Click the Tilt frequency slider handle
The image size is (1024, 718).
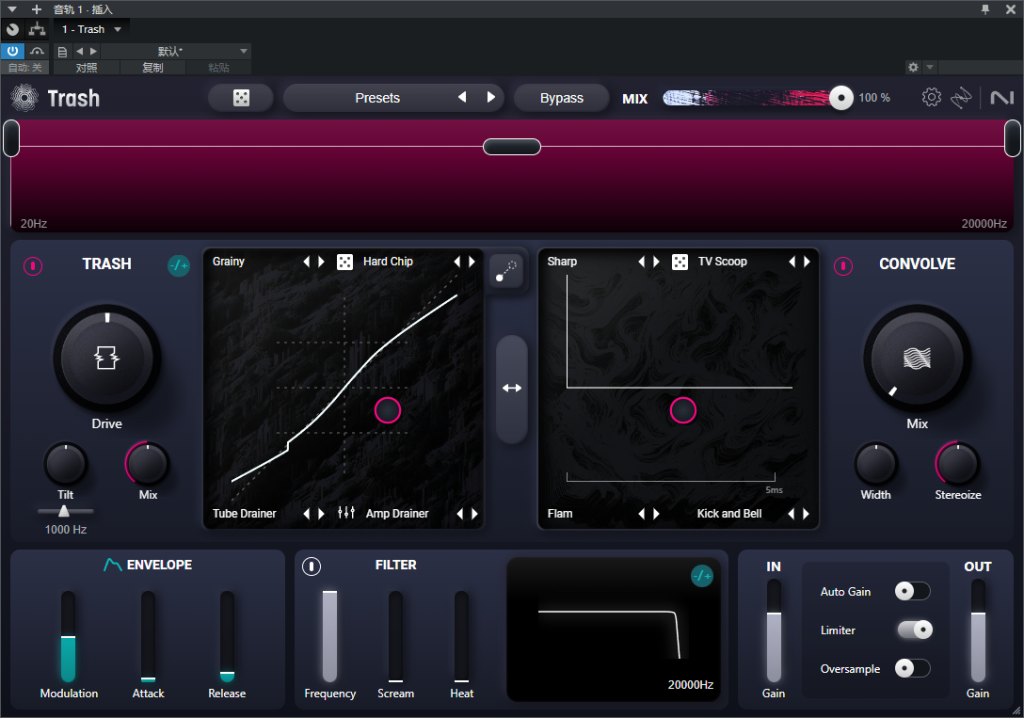pos(63,511)
